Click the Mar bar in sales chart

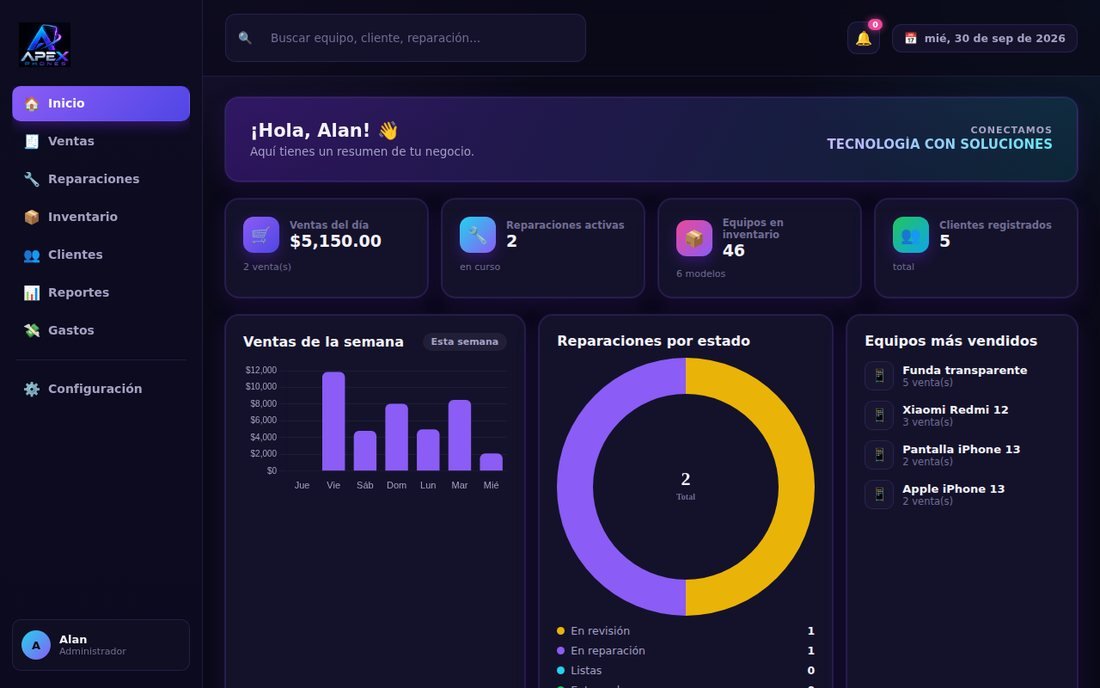(460, 436)
